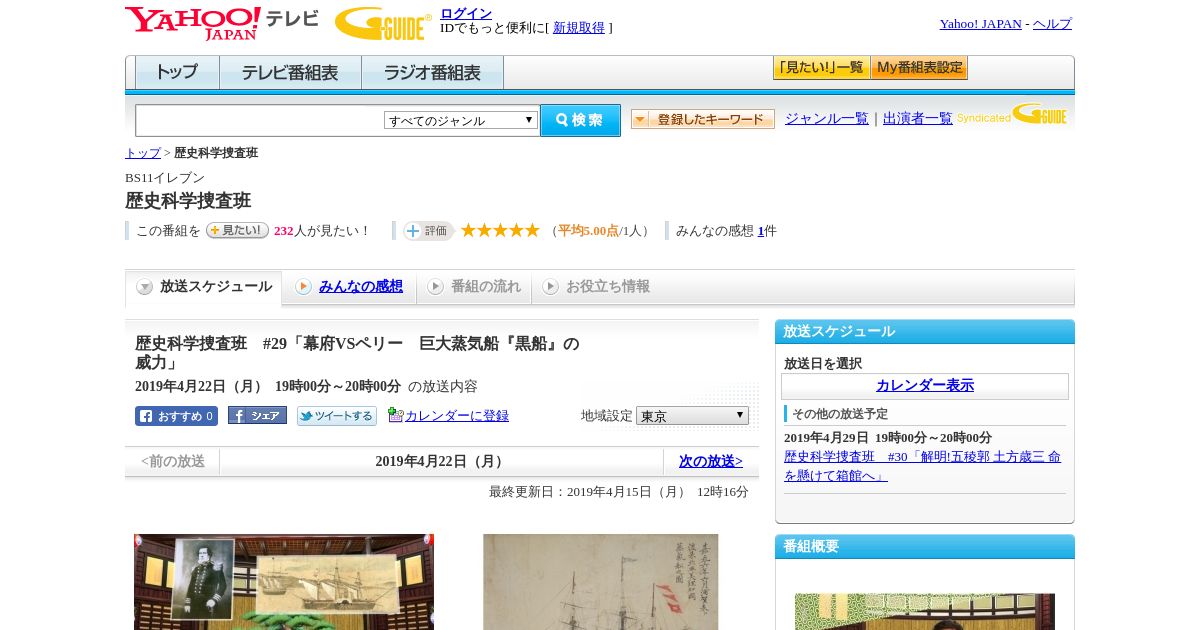Click the 232人が見たい count text
The height and width of the screenshot is (630, 1200).
click(320, 231)
